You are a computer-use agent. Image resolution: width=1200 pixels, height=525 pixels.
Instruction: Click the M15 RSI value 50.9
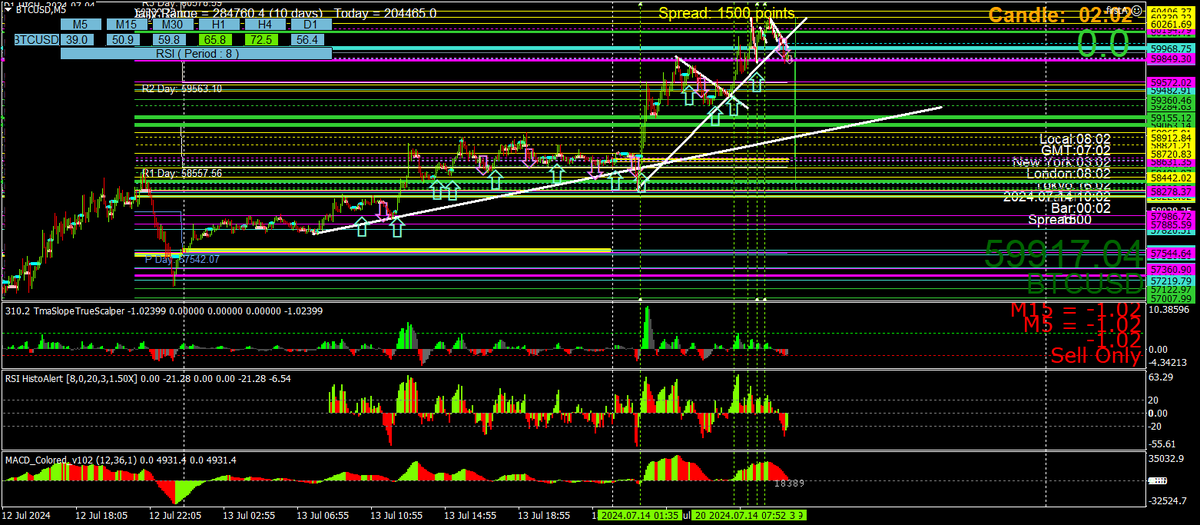click(121, 39)
